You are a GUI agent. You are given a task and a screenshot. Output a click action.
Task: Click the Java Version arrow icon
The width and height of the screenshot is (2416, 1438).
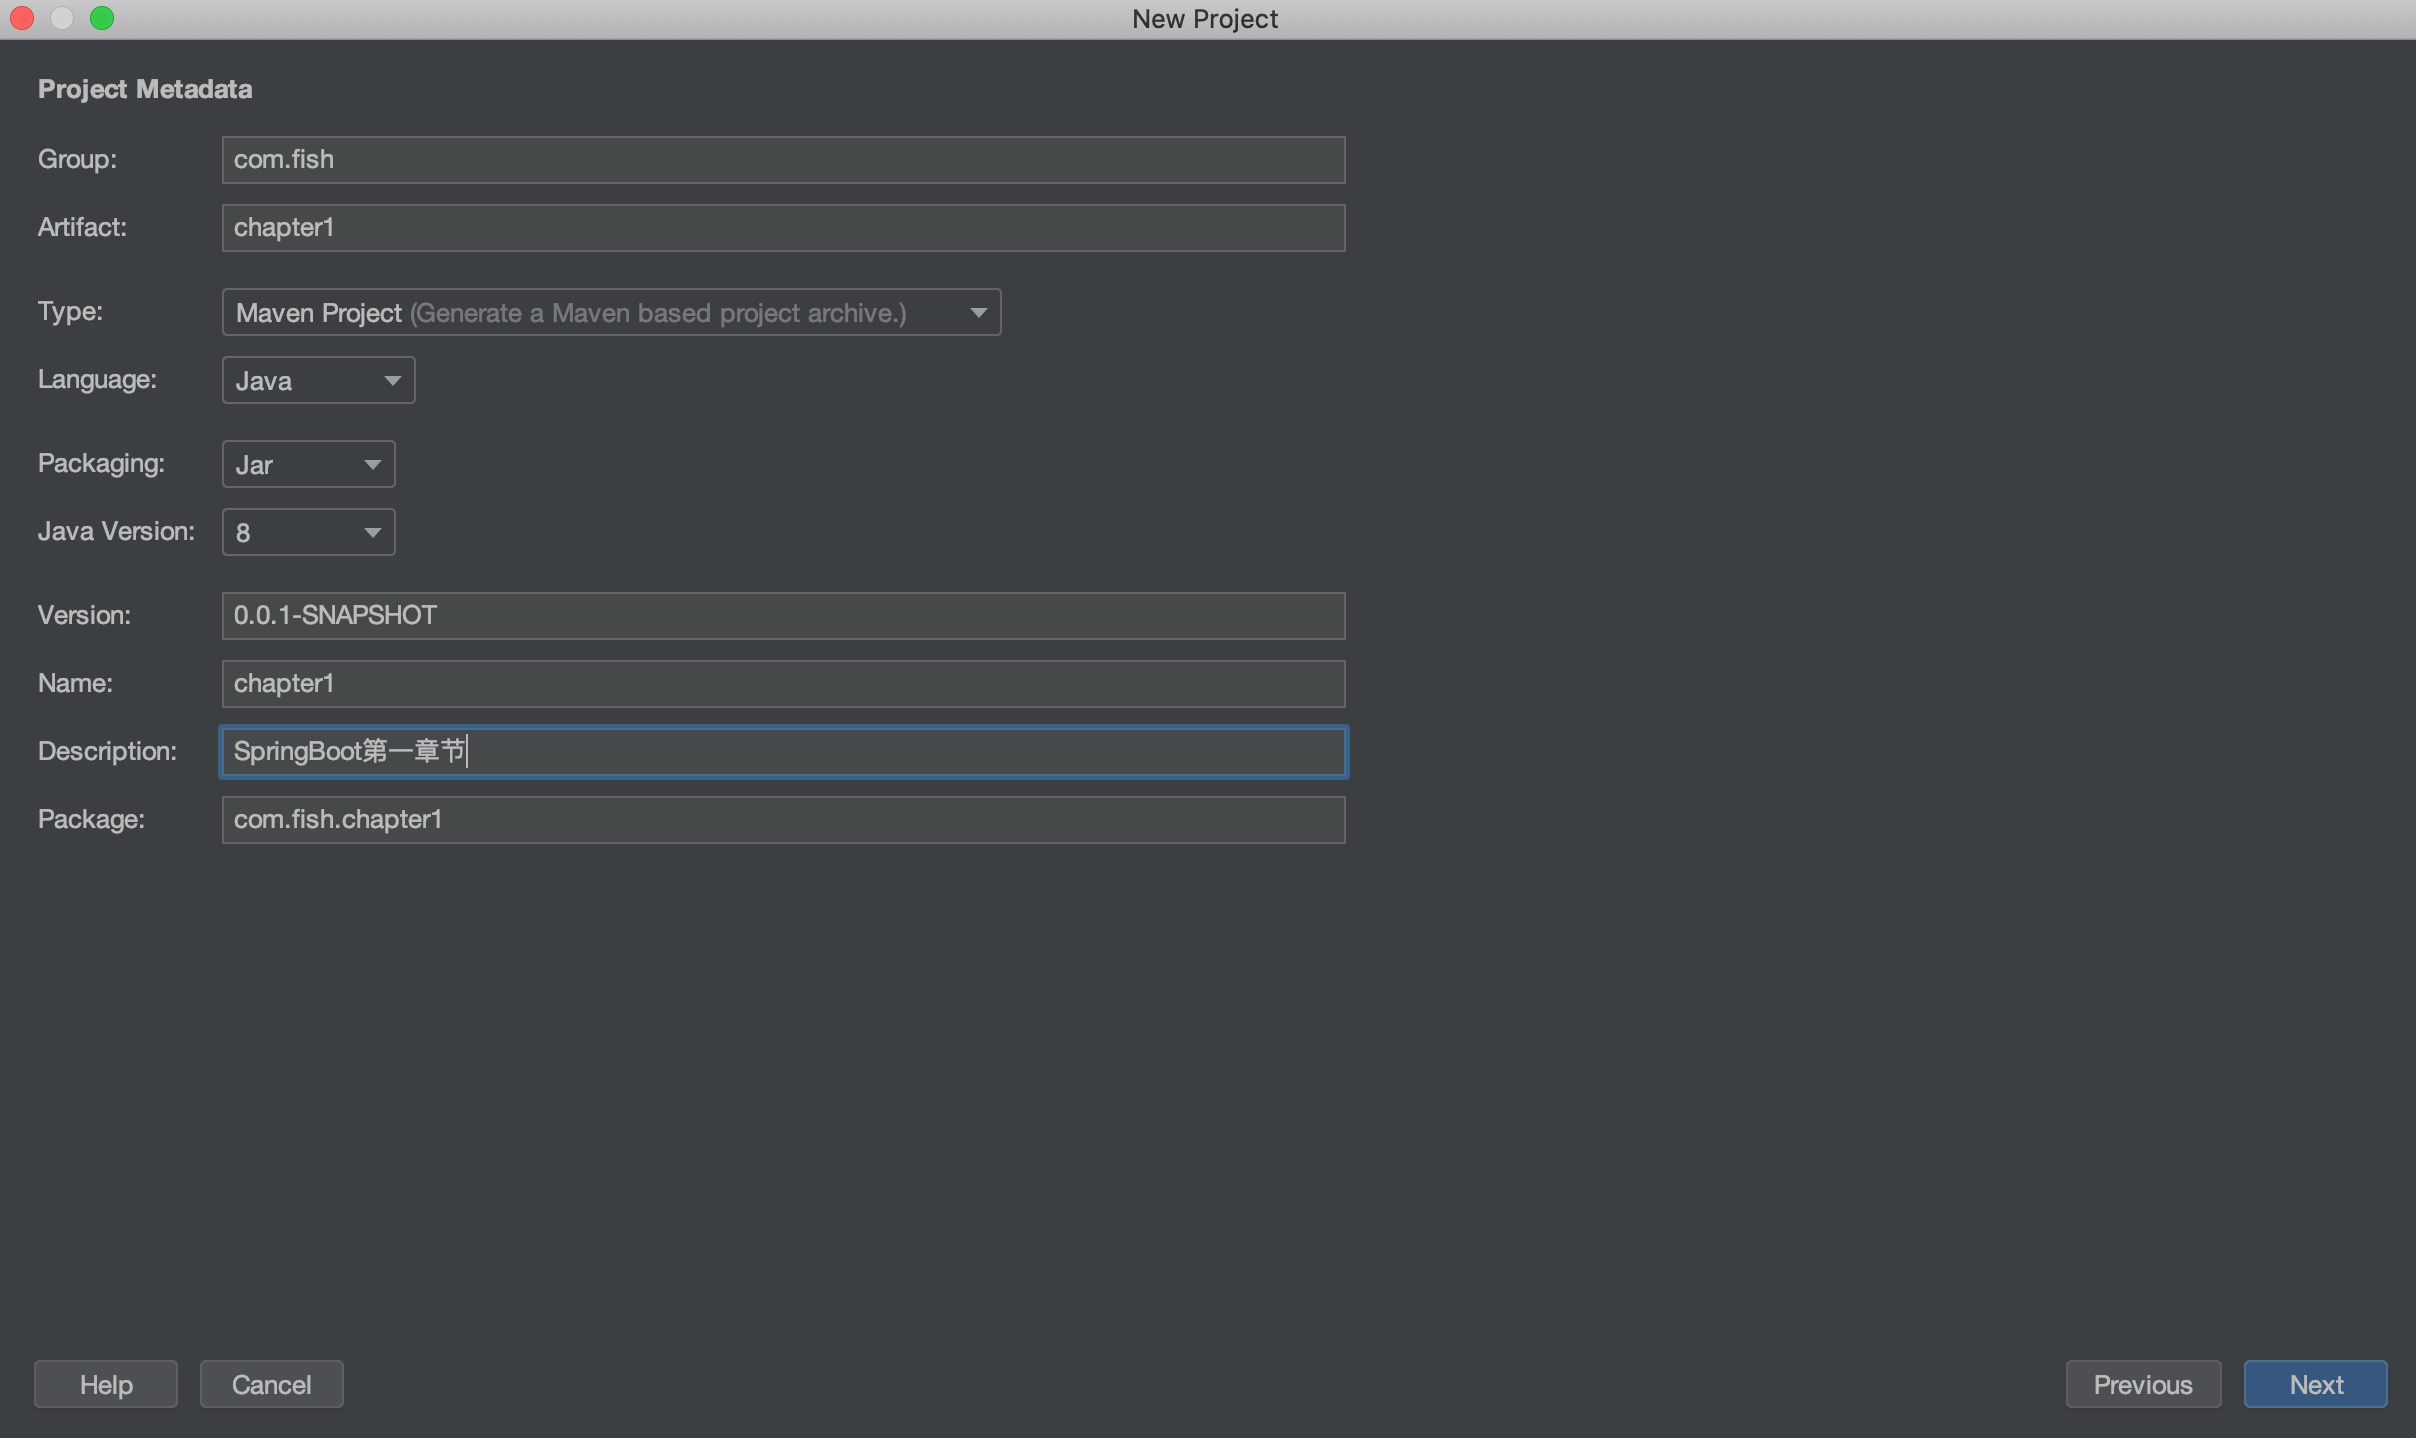click(x=372, y=532)
